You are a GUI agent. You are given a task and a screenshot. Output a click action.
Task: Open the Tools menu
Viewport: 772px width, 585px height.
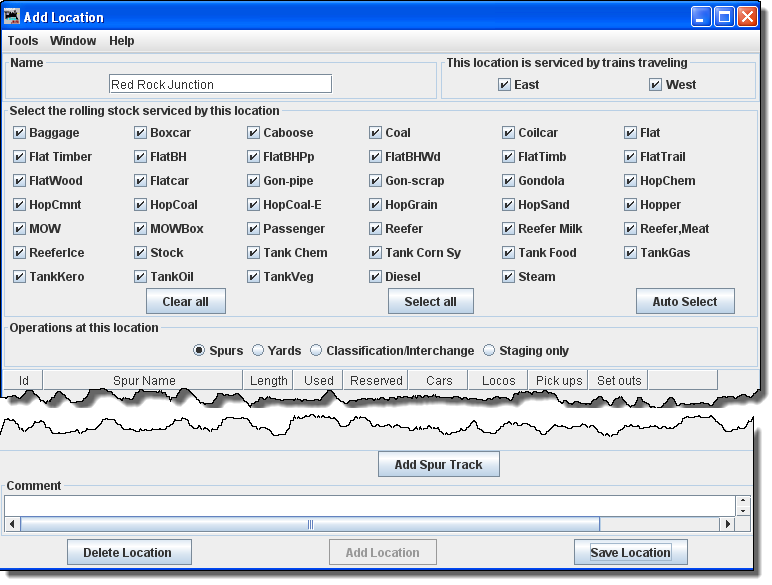[x=23, y=41]
